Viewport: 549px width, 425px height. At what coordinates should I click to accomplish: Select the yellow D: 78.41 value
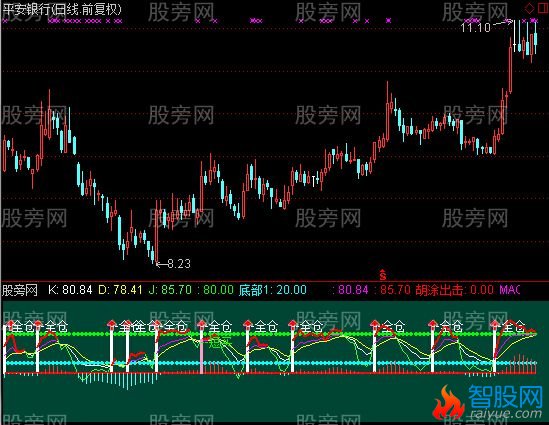point(120,290)
